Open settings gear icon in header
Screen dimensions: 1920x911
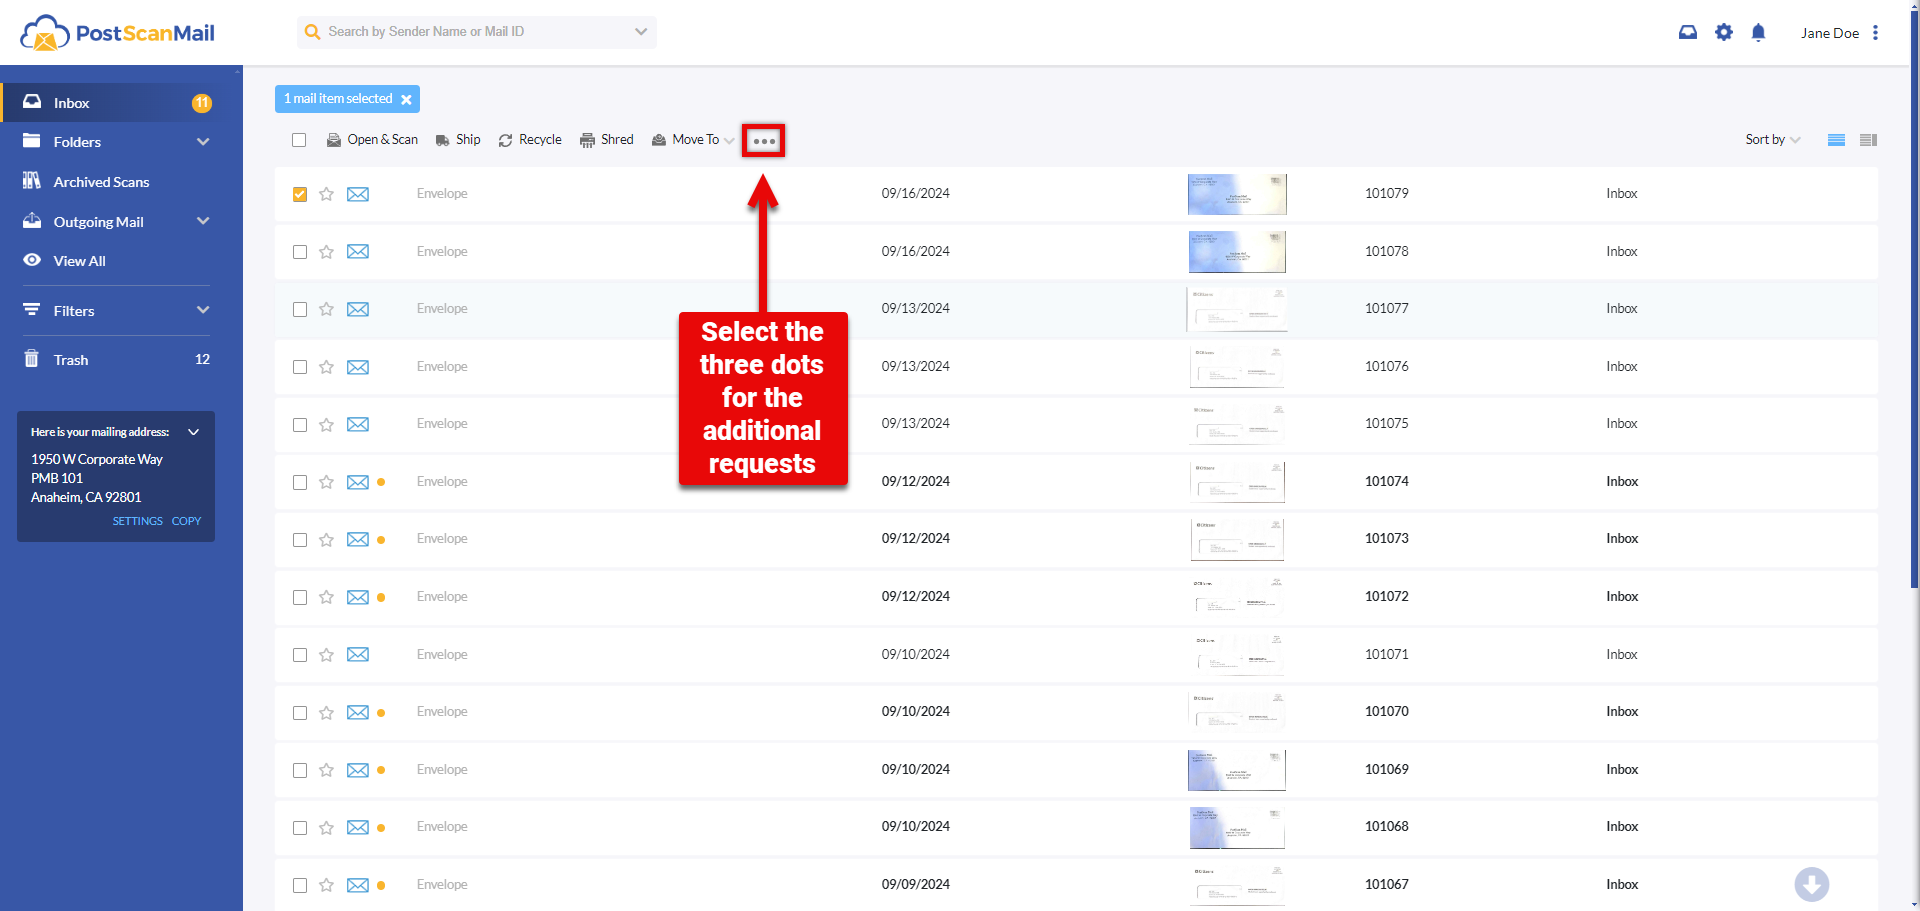(x=1724, y=32)
